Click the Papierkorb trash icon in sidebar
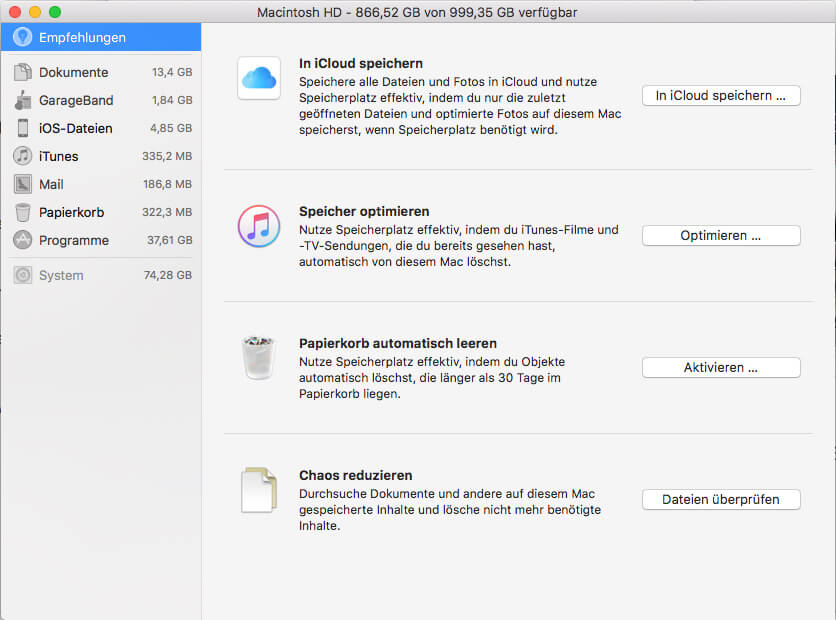This screenshot has height=620, width=836. (22, 212)
